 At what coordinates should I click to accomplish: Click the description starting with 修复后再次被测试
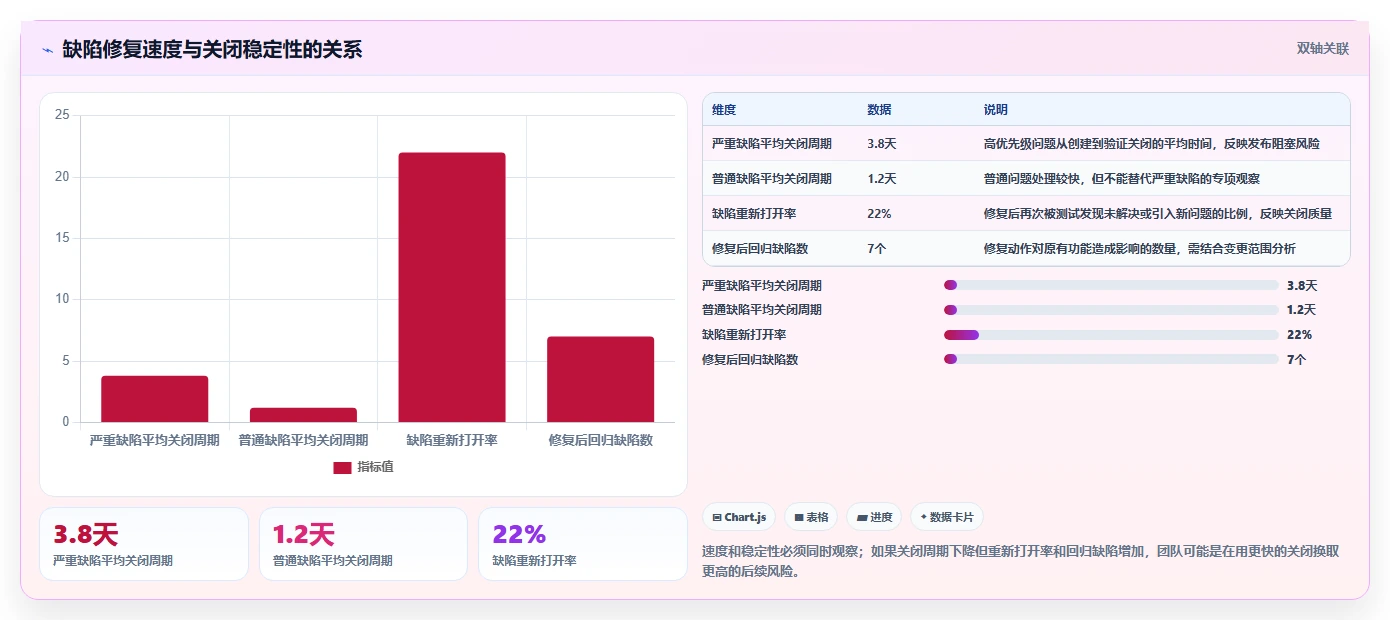coord(1158,214)
